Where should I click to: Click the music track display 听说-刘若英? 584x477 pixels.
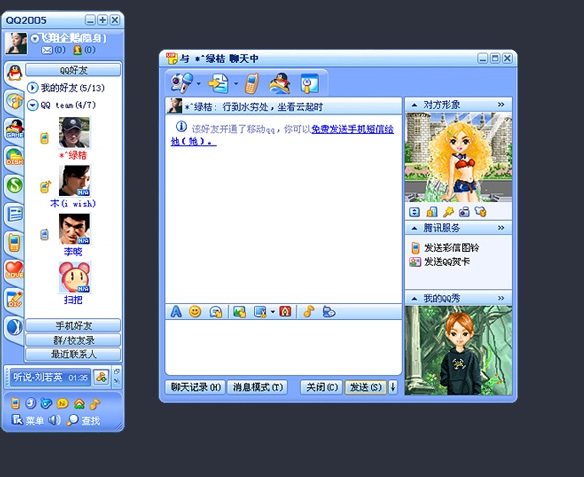[50, 378]
